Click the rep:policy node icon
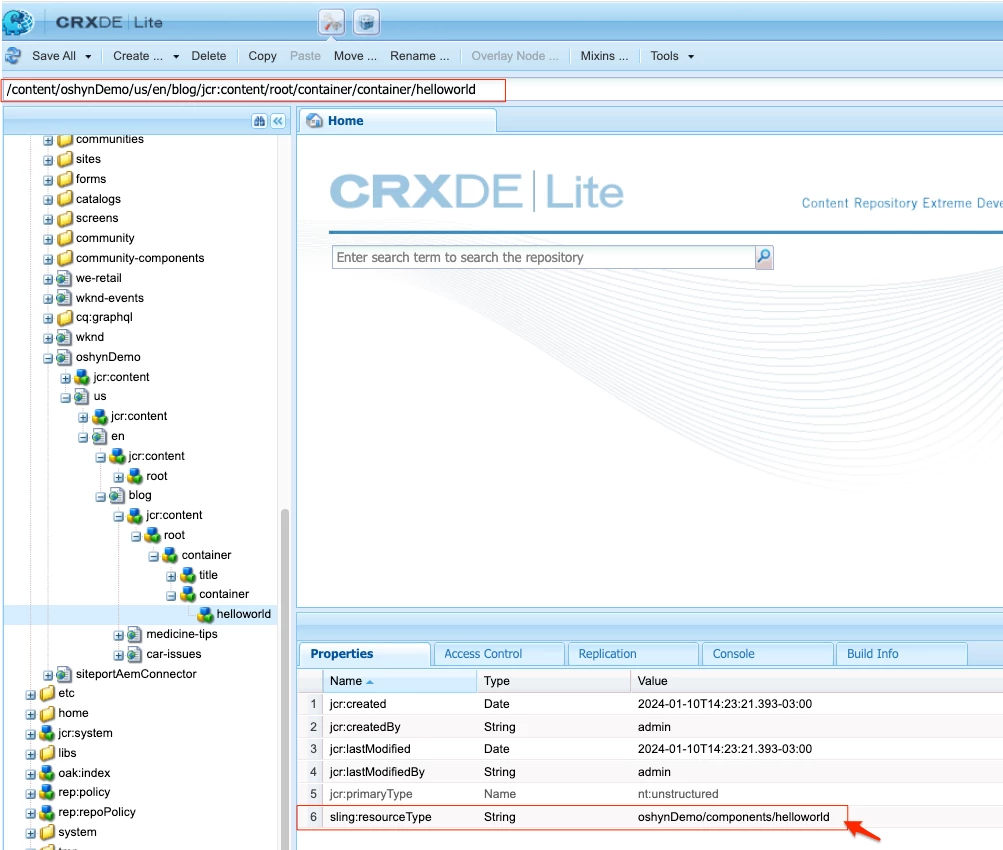 point(47,792)
